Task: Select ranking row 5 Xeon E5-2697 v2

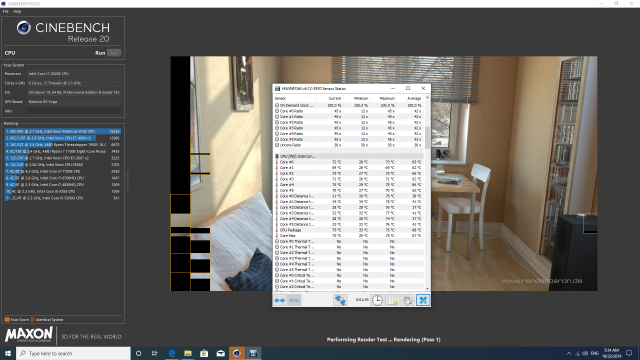Action: [62, 158]
